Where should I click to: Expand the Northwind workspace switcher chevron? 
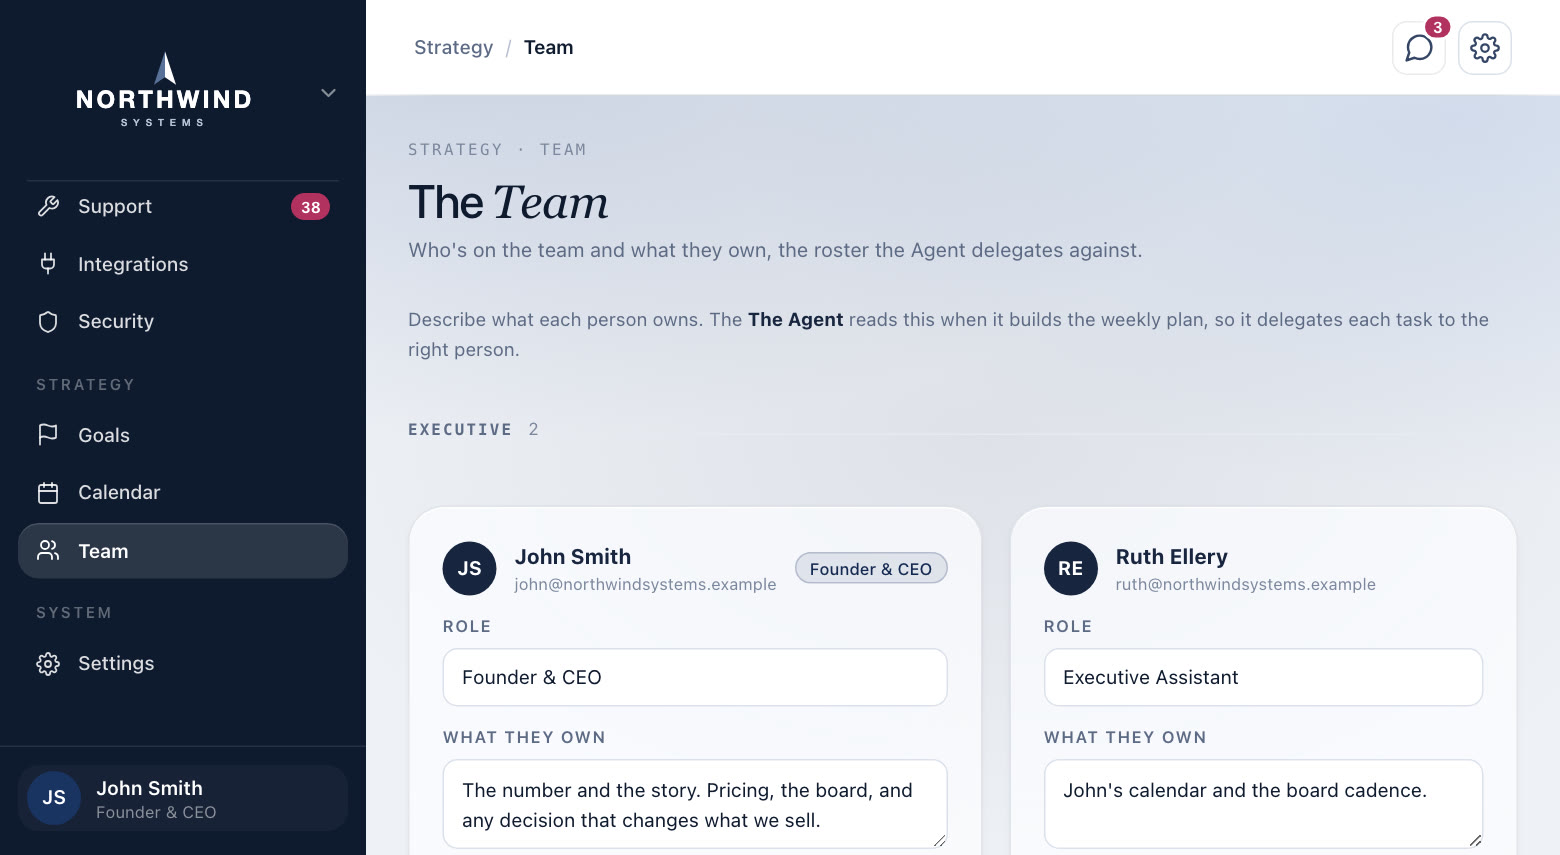[328, 93]
